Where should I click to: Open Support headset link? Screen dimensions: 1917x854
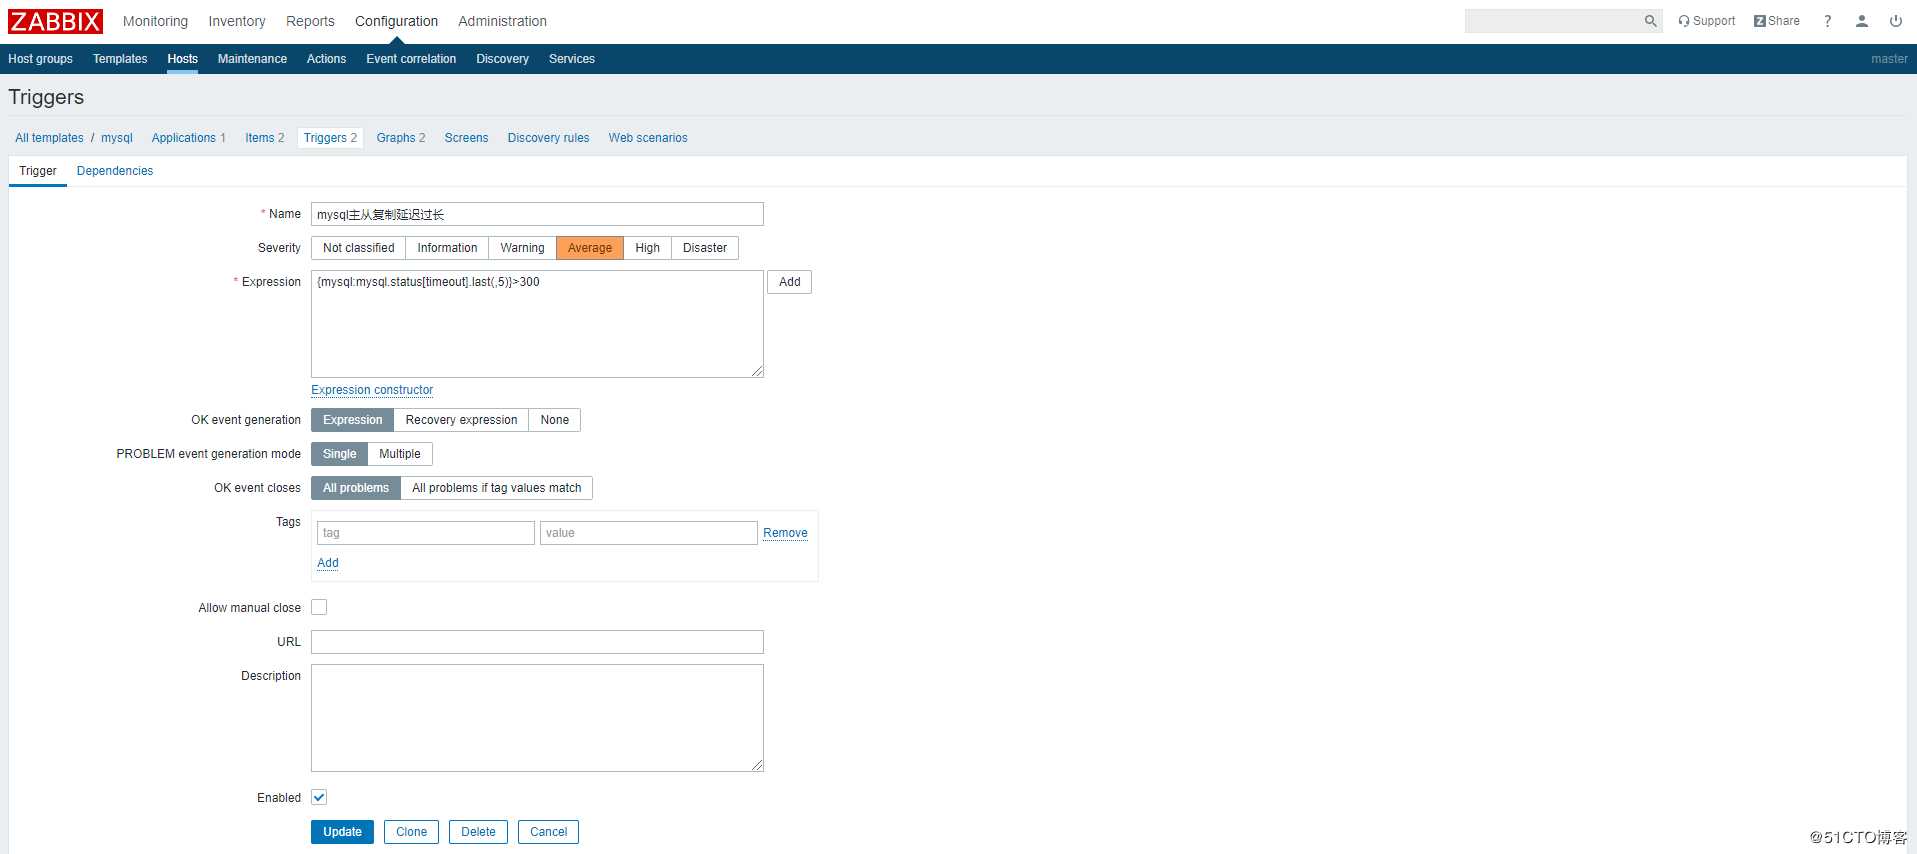[x=1706, y=21]
